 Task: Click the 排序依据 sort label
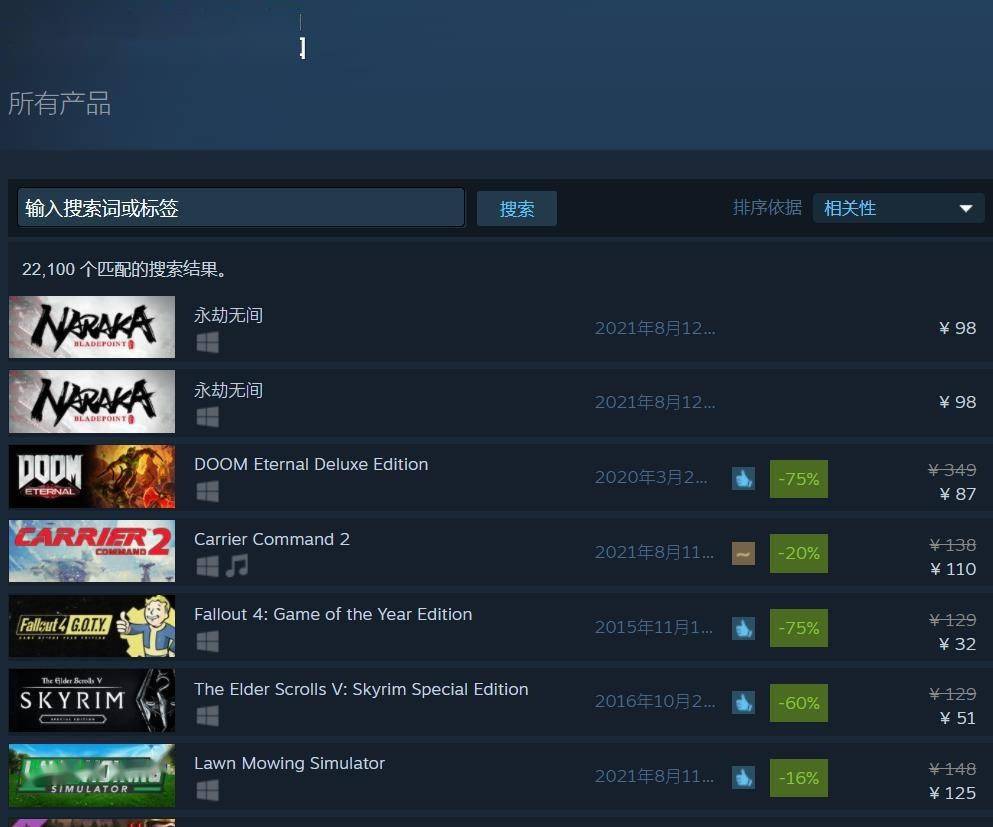click(x=767, y=208)
